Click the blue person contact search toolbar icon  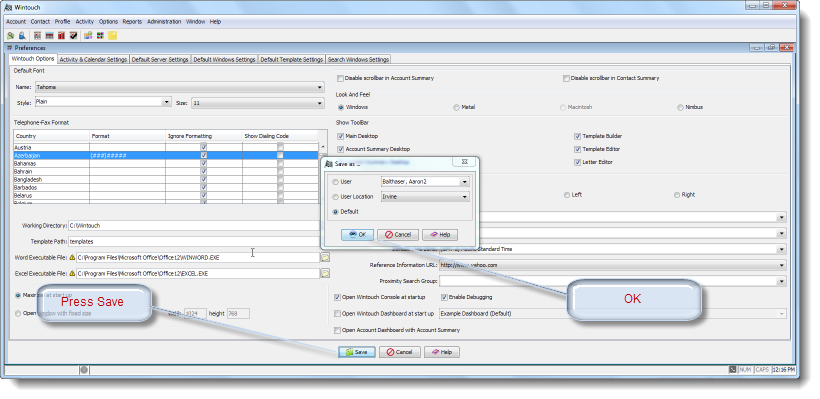[22, 36]
